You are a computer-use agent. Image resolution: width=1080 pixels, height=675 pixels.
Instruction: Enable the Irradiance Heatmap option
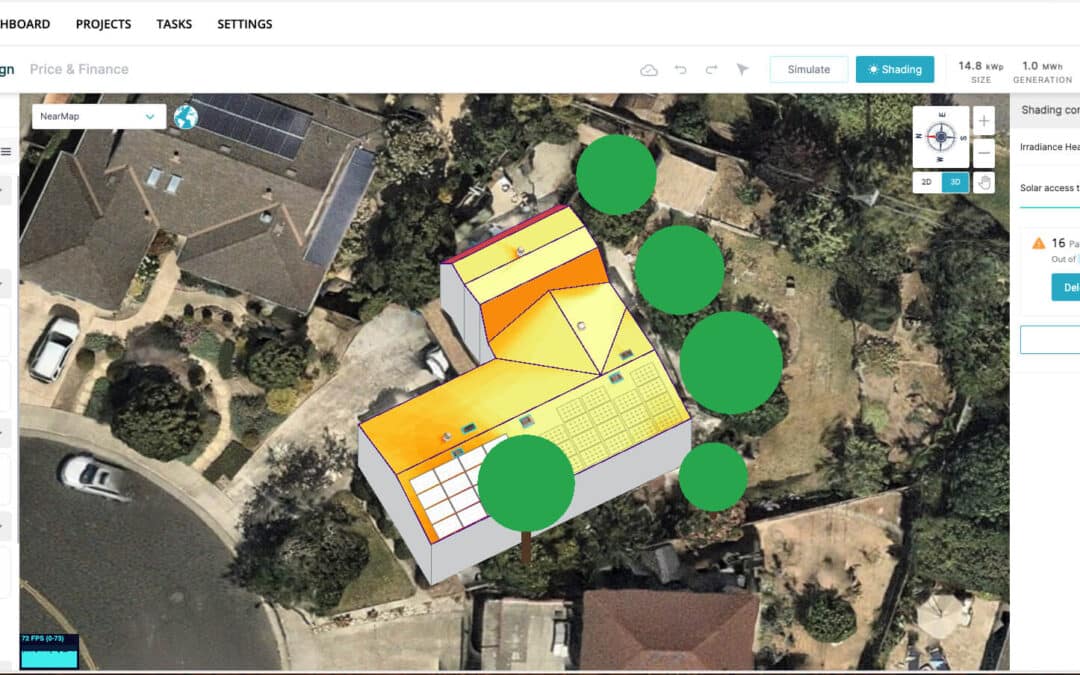pyautogui.click(x=1048, y=146)
